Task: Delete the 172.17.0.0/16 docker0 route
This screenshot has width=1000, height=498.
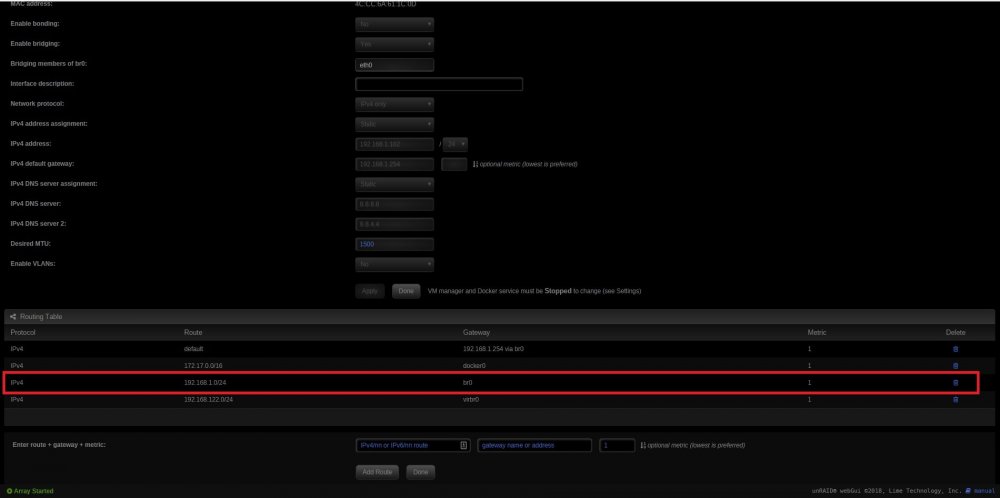Action: pos(955,366)
